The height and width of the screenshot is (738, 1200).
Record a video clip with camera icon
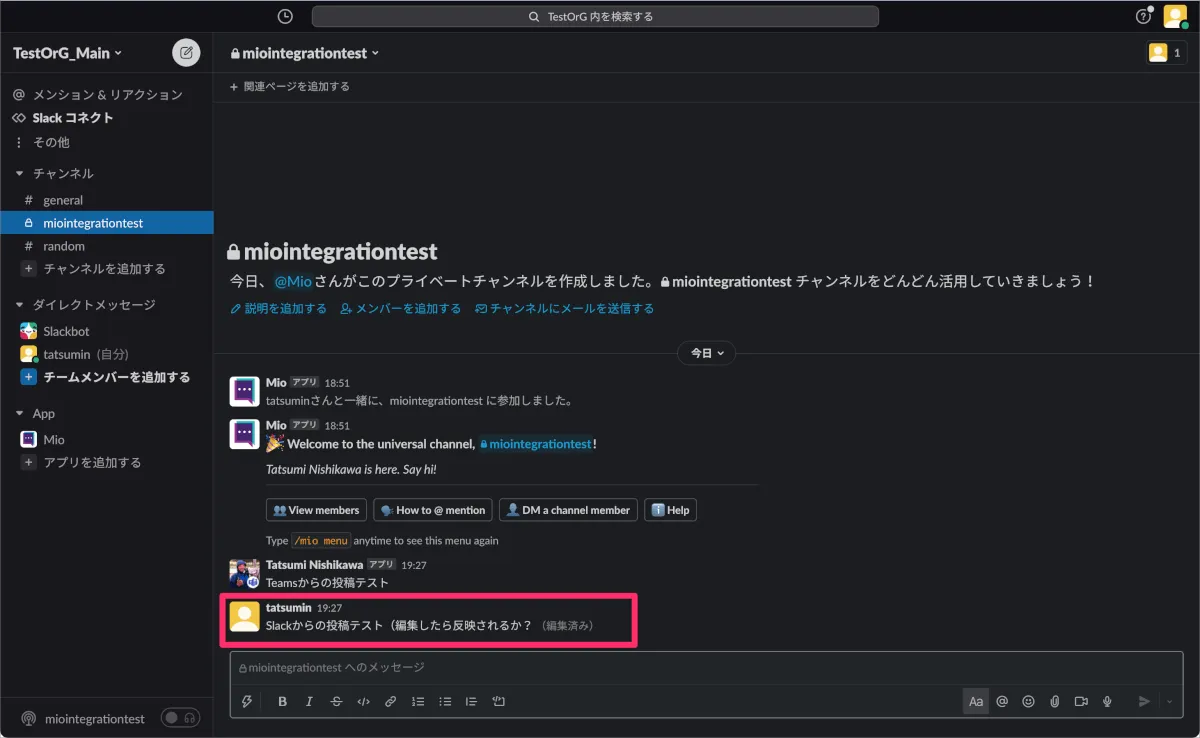1081,702
